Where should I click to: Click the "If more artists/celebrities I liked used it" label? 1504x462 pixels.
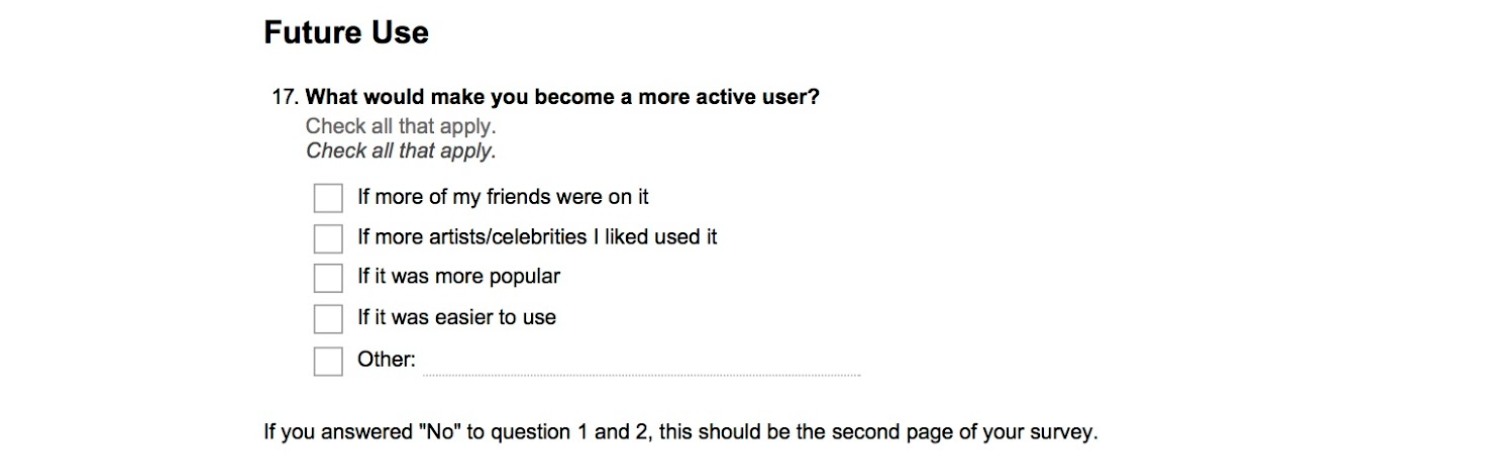(x=537, y=237)
